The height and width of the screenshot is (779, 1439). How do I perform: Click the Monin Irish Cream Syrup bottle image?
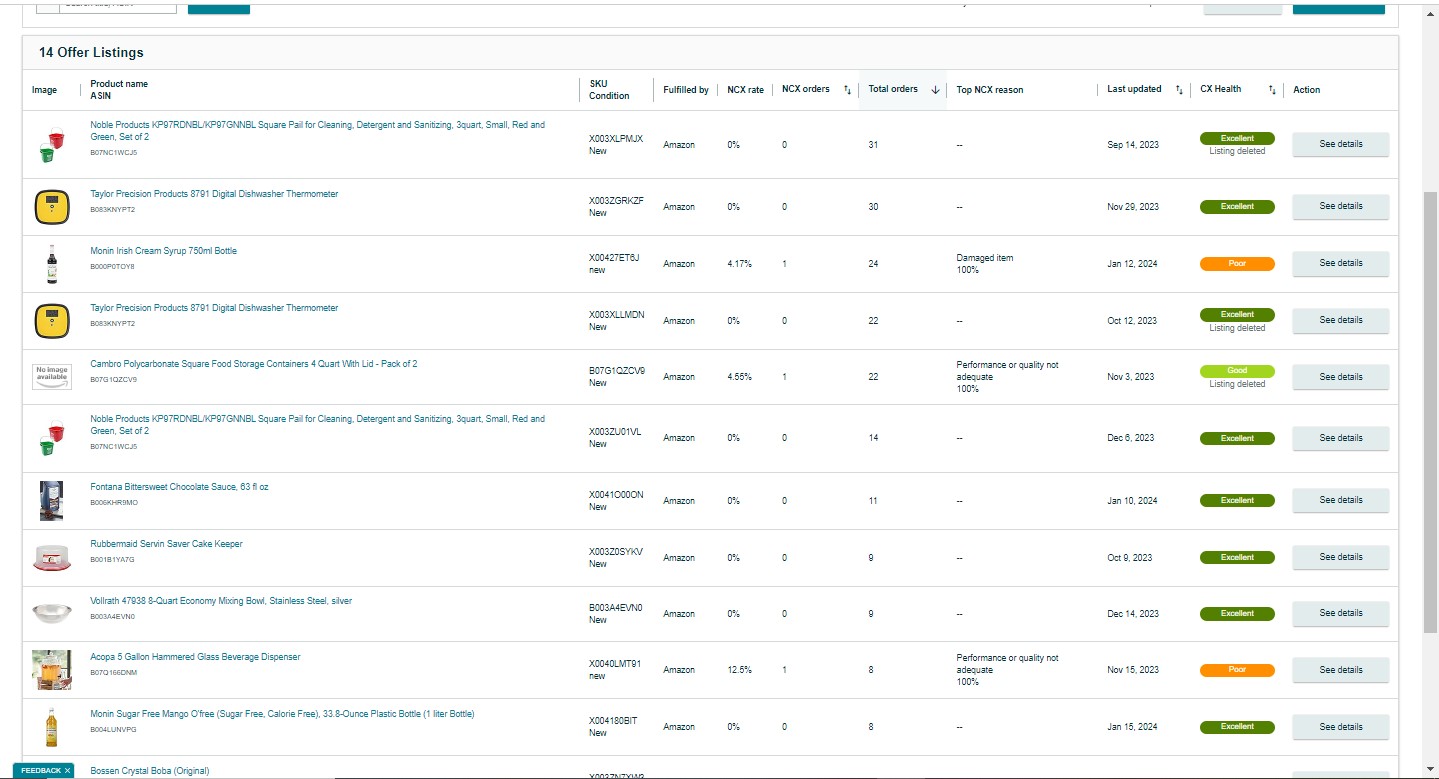coord(52,264)
